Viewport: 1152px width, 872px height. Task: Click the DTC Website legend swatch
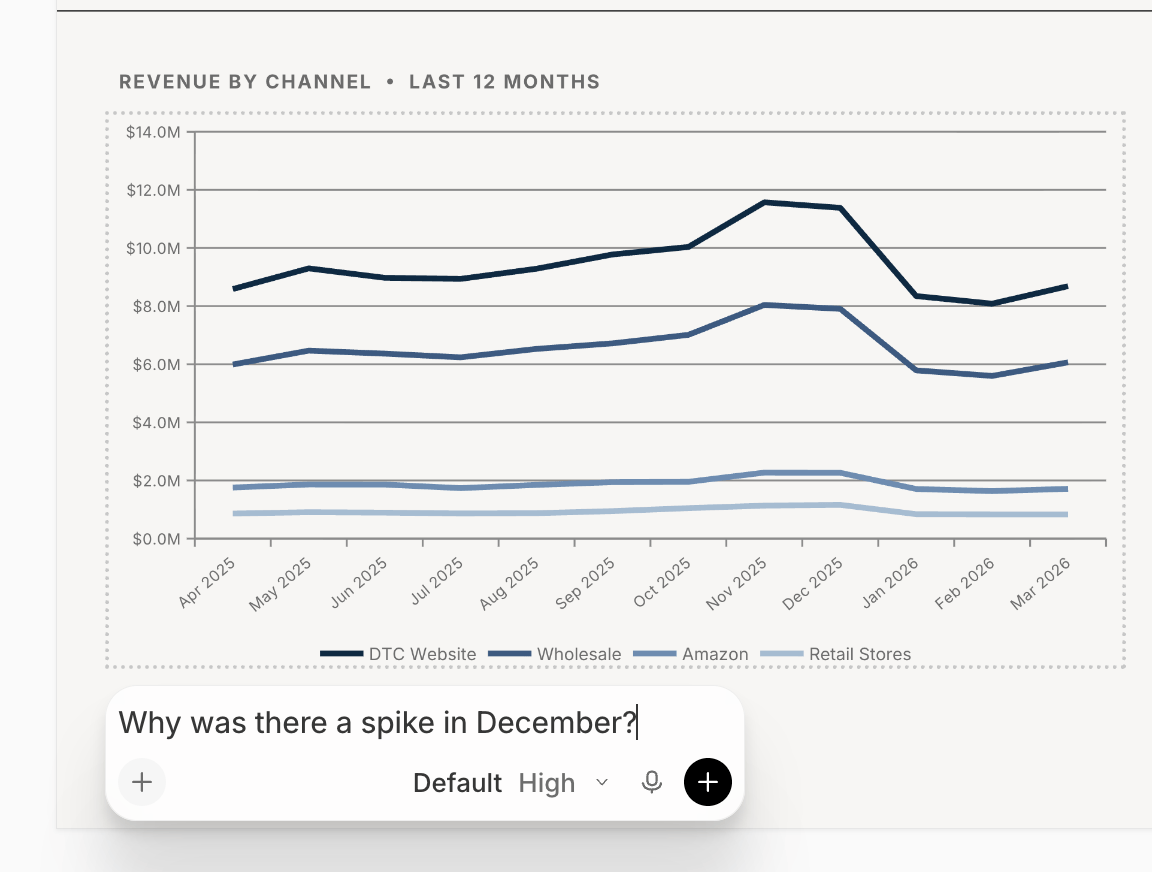tap(342, 654)
